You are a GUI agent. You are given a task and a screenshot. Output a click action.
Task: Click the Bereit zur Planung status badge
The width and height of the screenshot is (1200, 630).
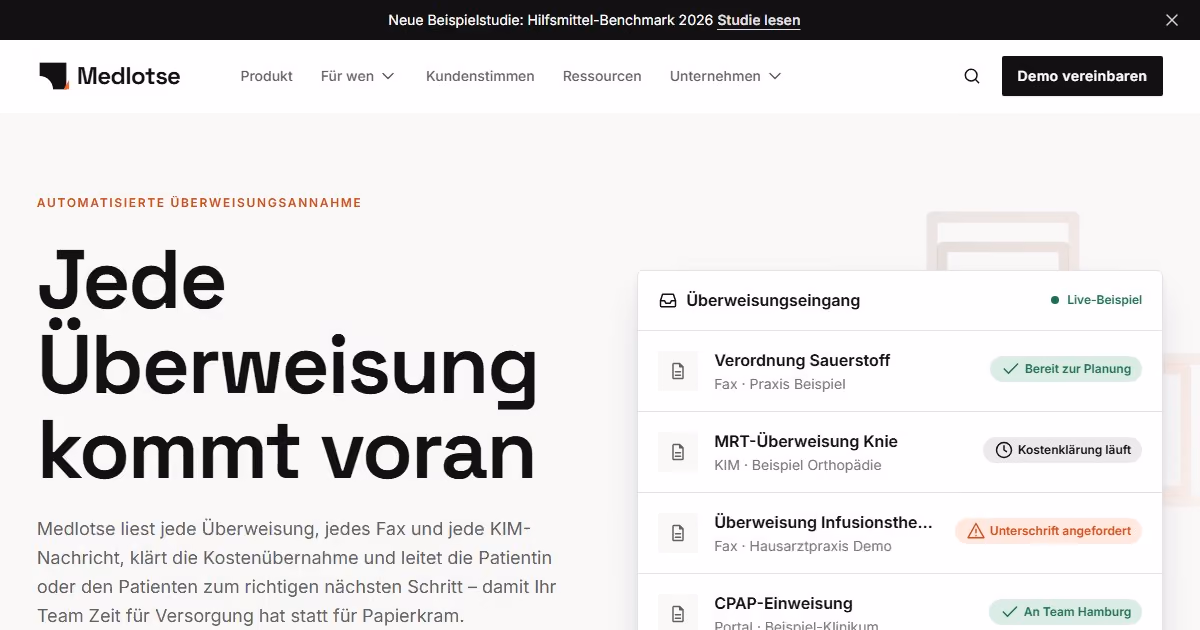click(1066, 369)
